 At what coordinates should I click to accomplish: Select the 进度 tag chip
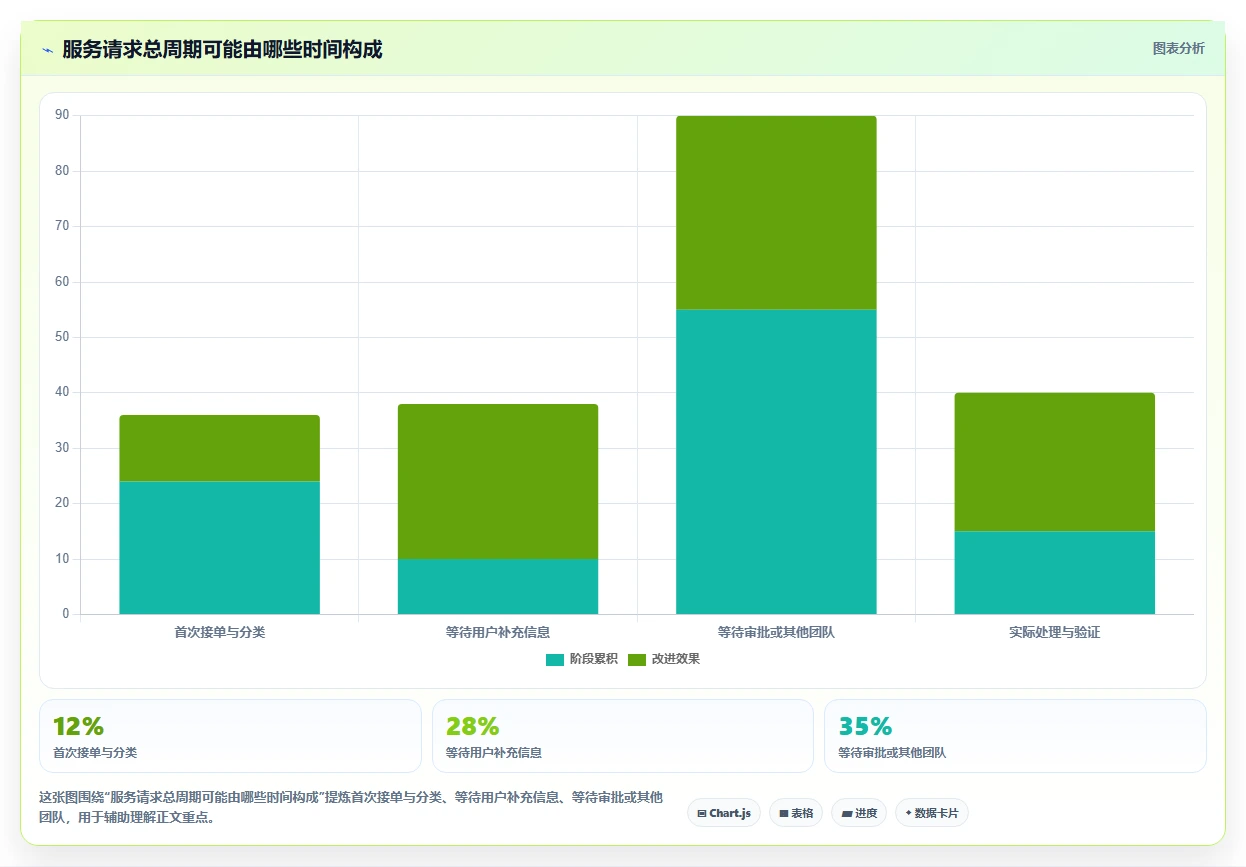[x=859, y=813]
